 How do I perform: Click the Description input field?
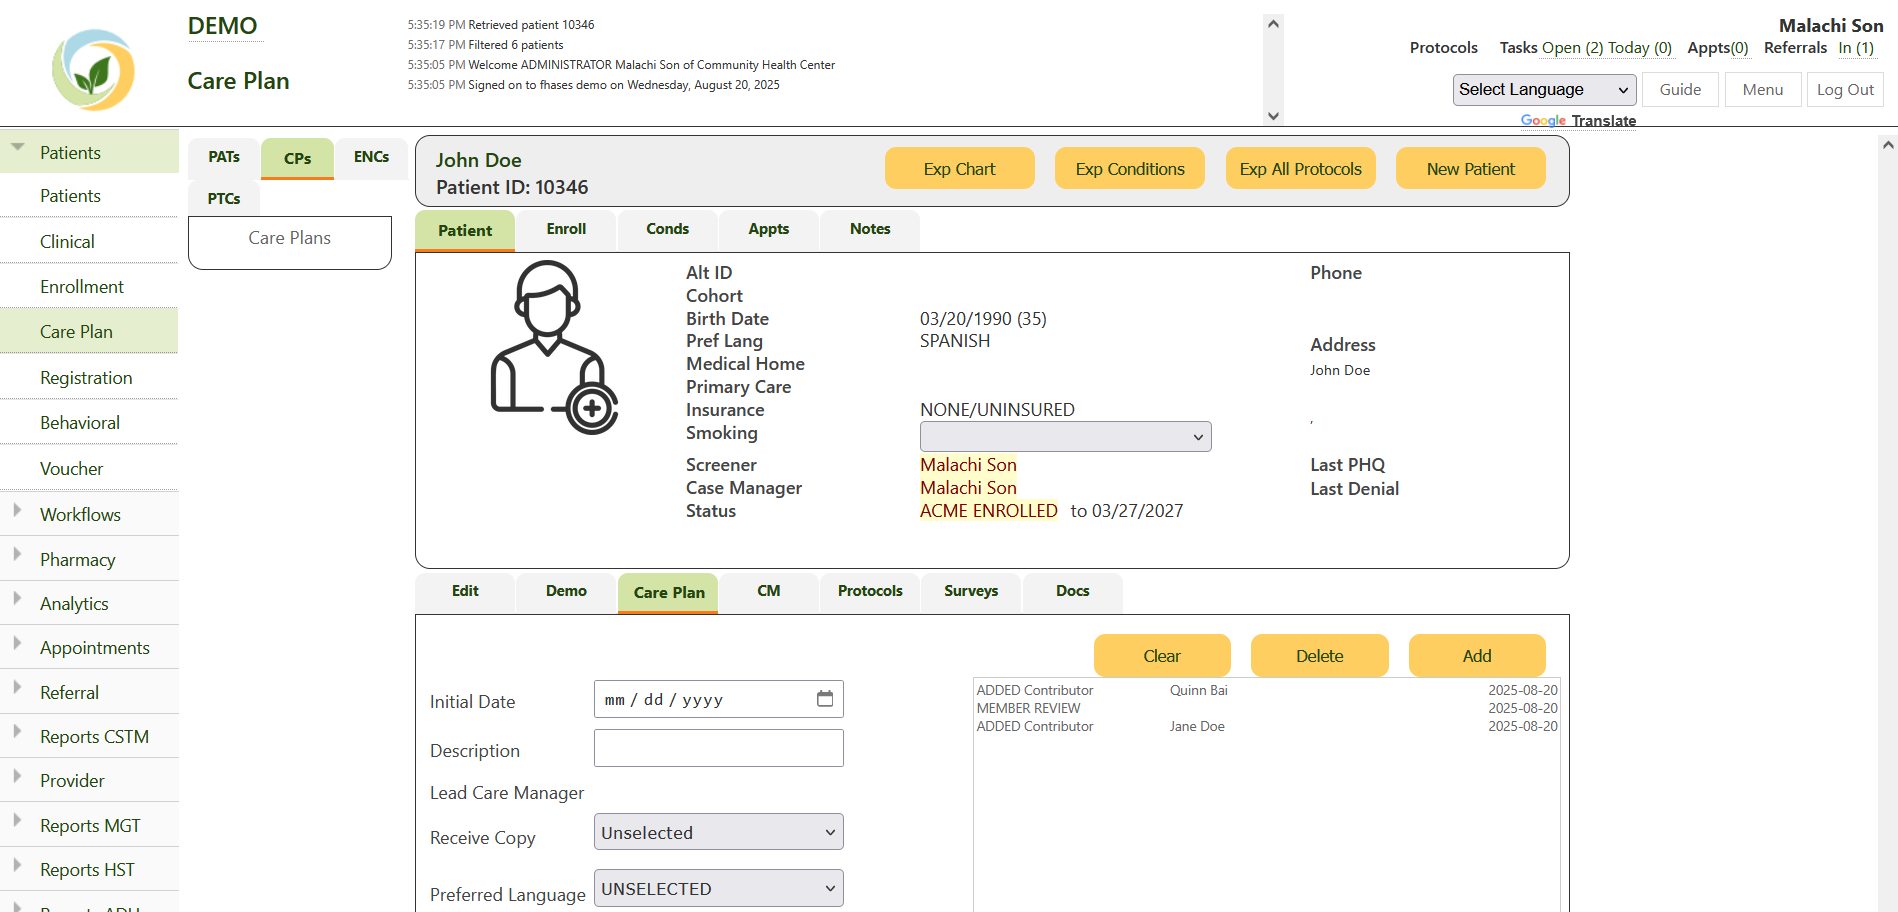click(x=718, y=748)
